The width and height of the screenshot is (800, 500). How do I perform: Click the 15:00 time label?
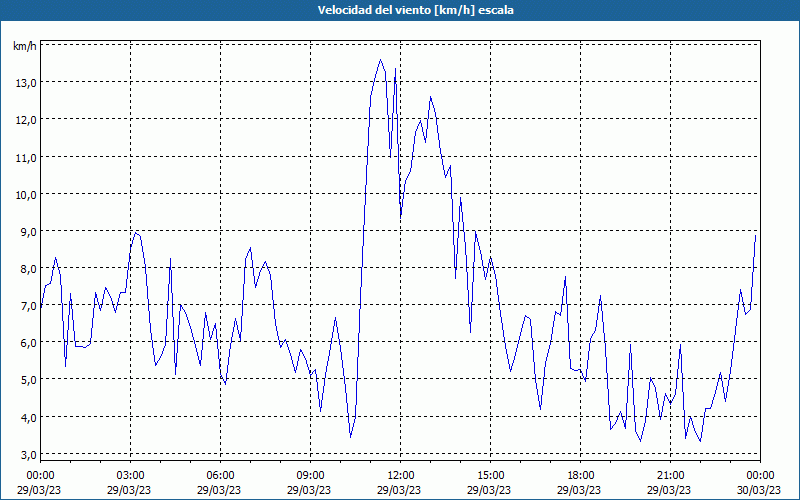pos(490,476)
